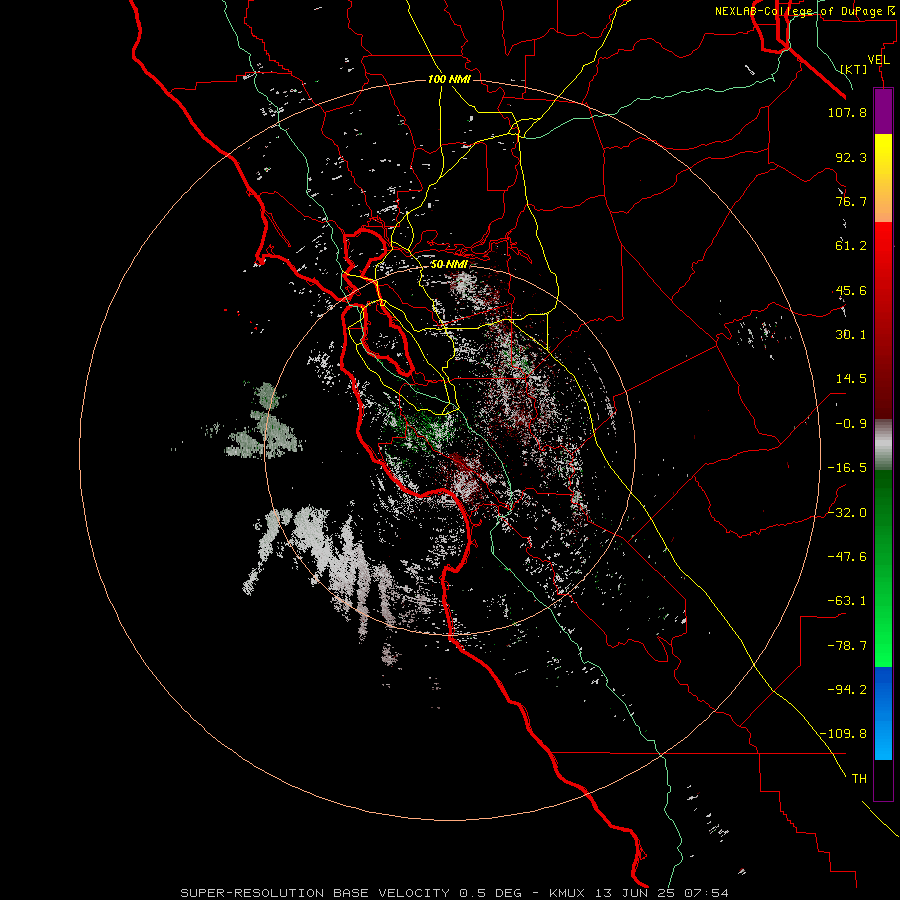Click the 14.5 velocity scale value
Viewport: 900px width, 900px height.
click(851, 379)
